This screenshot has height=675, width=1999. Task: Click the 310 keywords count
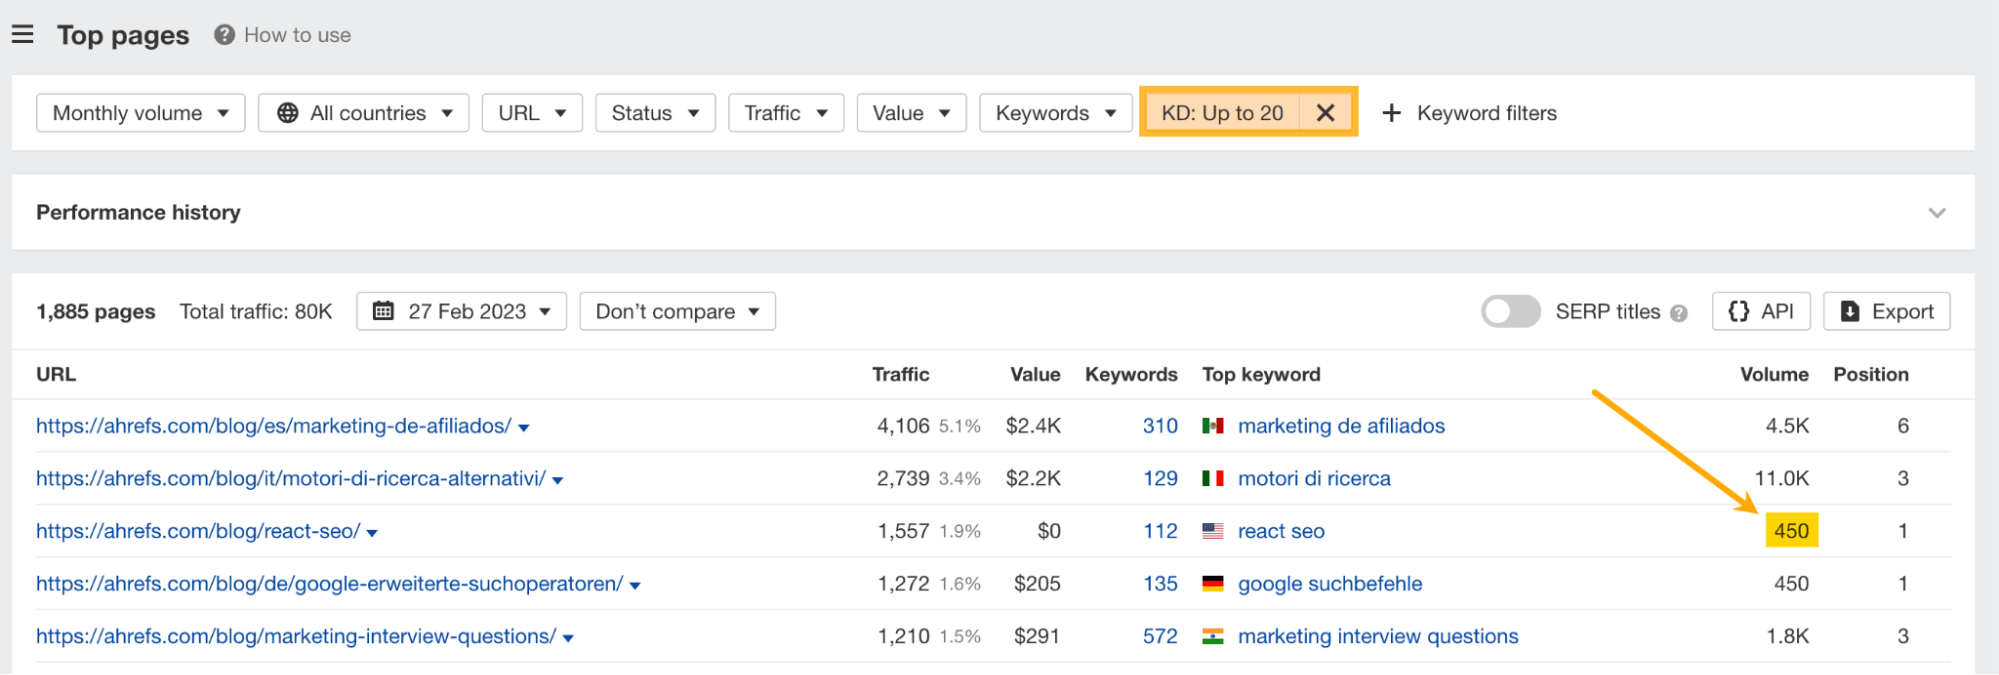tap(1160, 426)
